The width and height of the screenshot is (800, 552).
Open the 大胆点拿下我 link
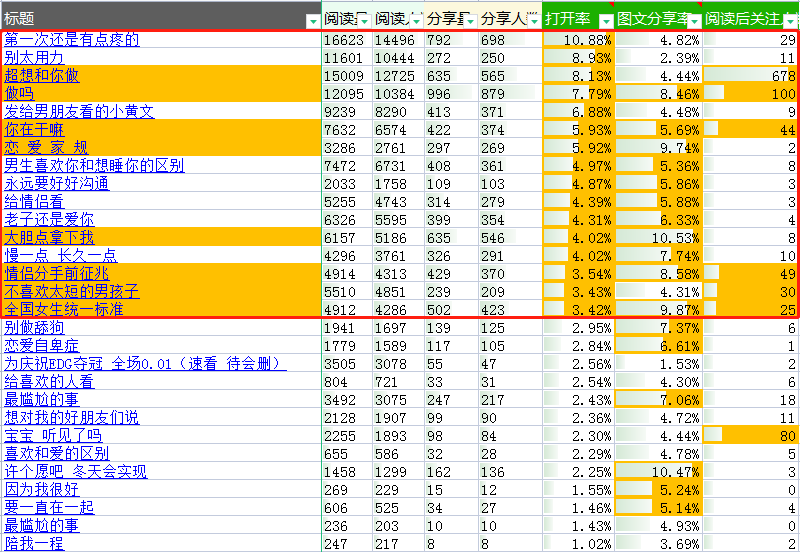pos(49,237)
